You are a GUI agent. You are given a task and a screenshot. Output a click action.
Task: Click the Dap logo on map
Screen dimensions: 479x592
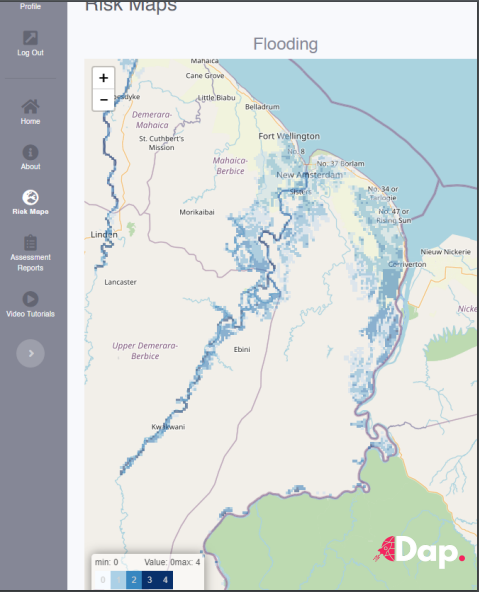[x=419, y=551]
